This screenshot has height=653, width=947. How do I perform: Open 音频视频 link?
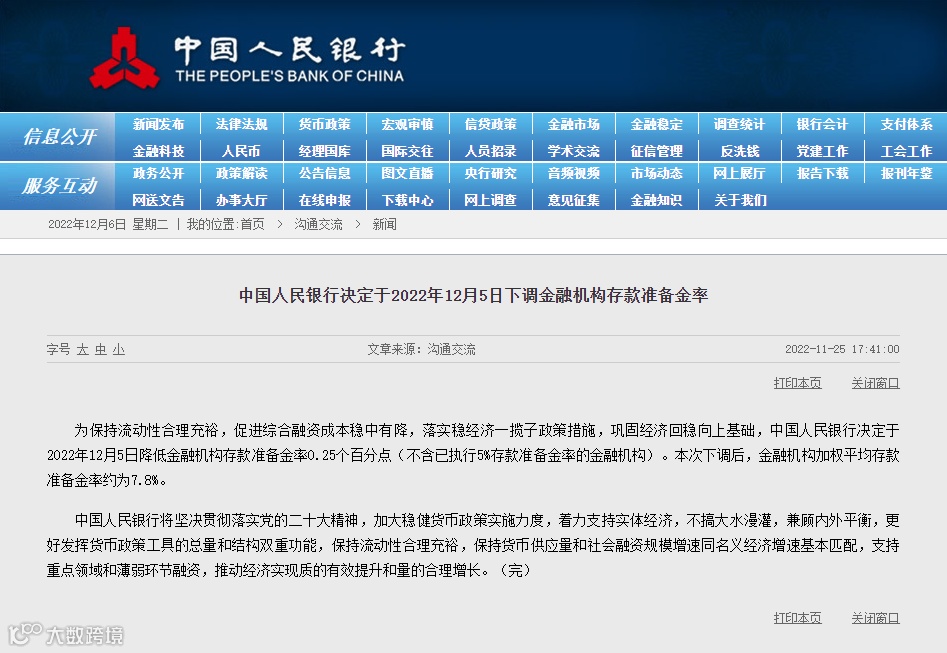[574, 173]
